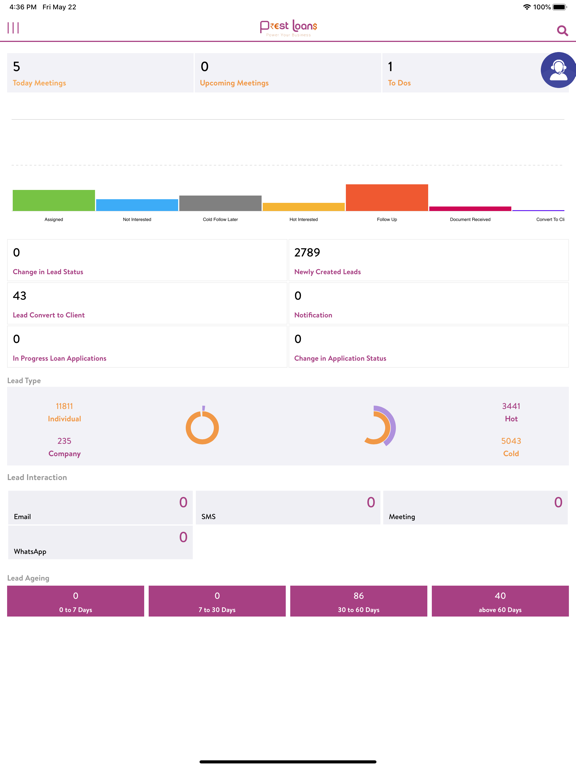Open the SMS interaction card

288,508
